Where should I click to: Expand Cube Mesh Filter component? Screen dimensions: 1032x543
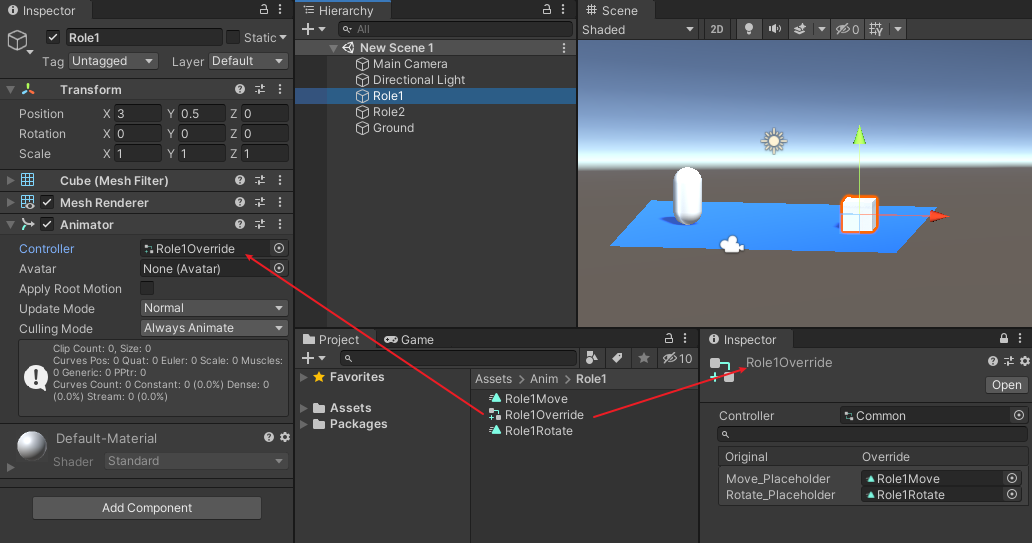(x=11, y=180)
